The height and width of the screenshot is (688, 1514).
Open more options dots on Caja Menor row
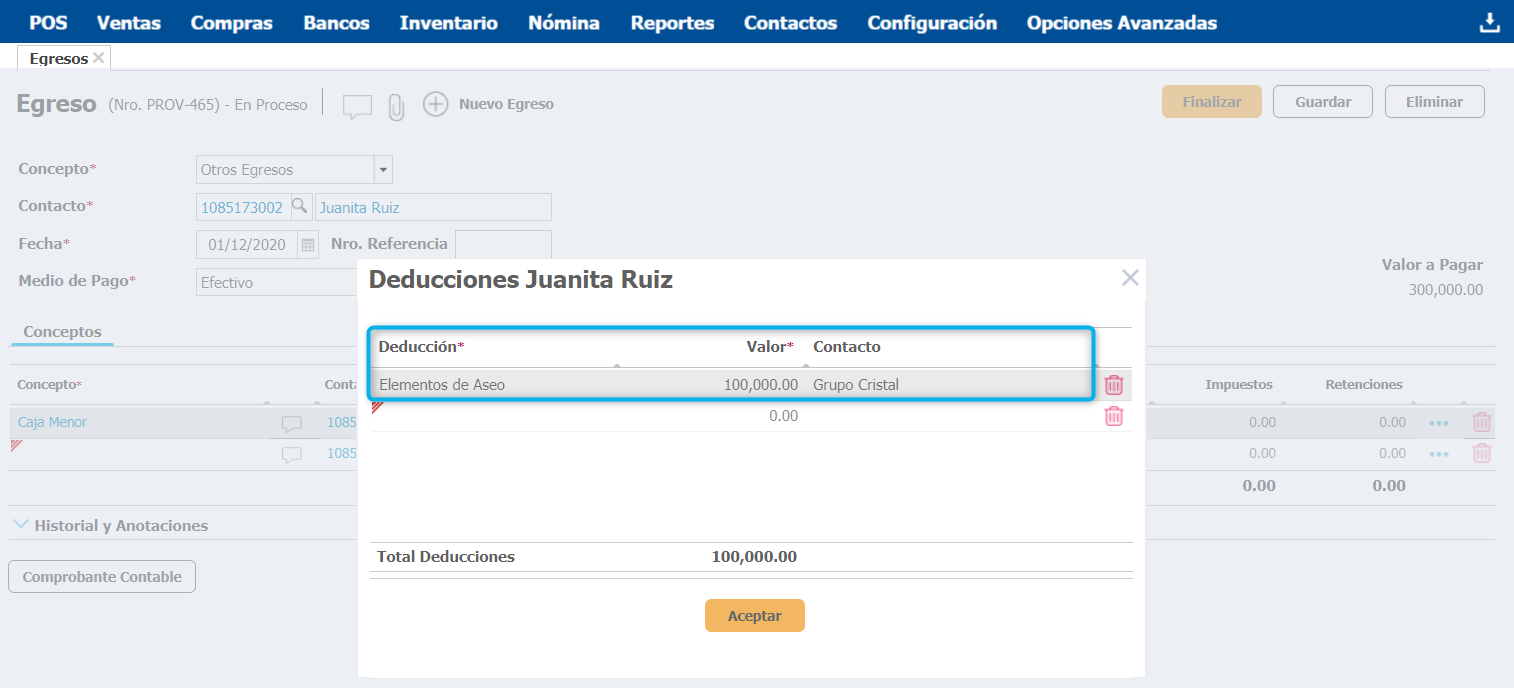pos(1438,423)
